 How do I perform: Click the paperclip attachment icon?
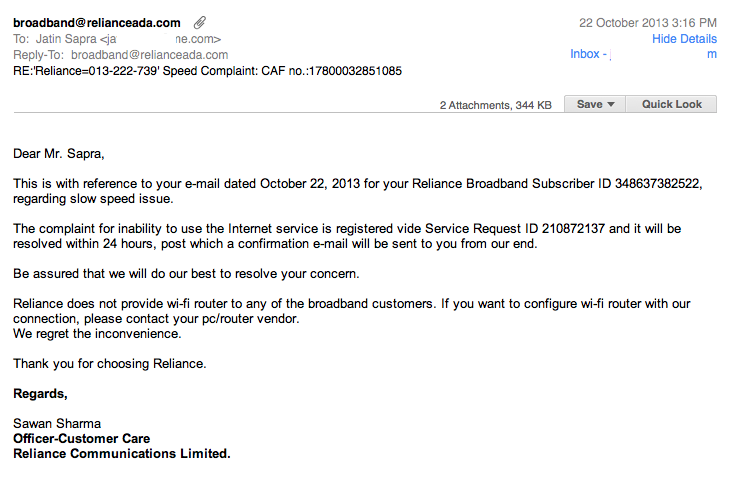pyautogui.click(x=200, y=22)
